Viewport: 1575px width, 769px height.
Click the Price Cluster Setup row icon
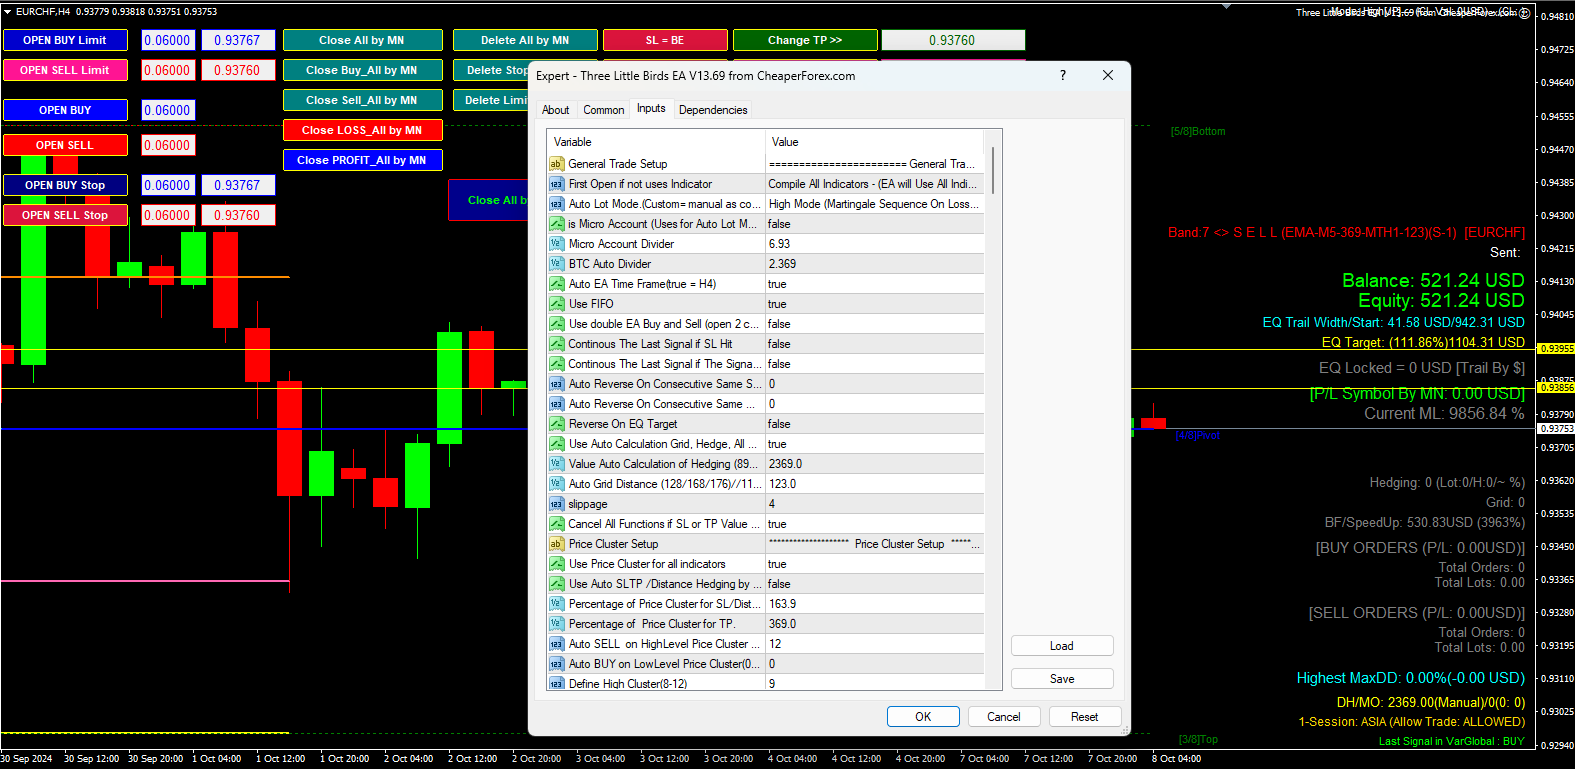pos(557,544)
